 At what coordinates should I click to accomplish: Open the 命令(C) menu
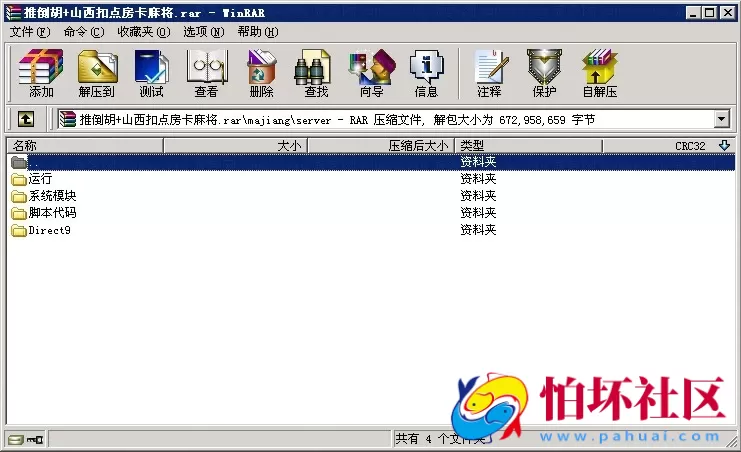point(84,32)
